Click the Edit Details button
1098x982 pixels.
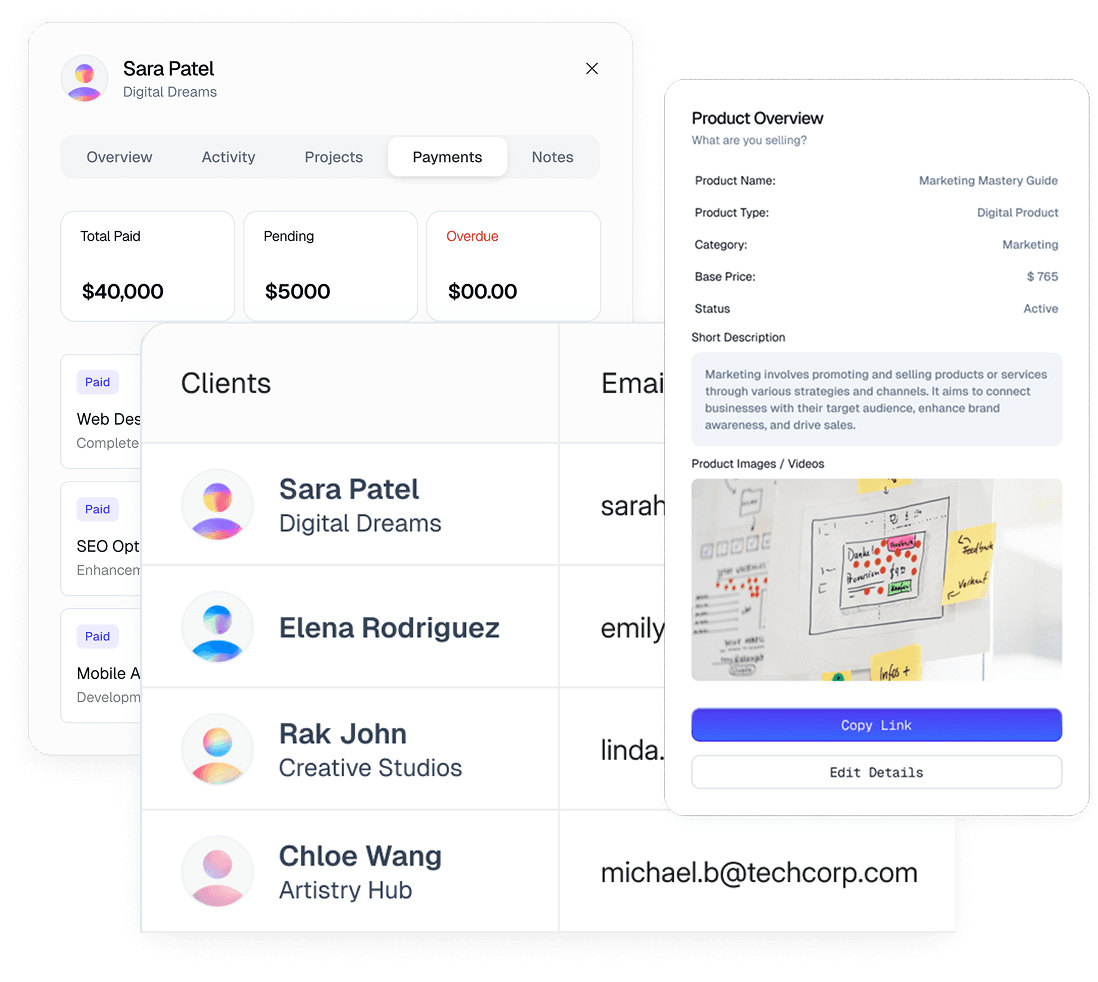[876, 772]
